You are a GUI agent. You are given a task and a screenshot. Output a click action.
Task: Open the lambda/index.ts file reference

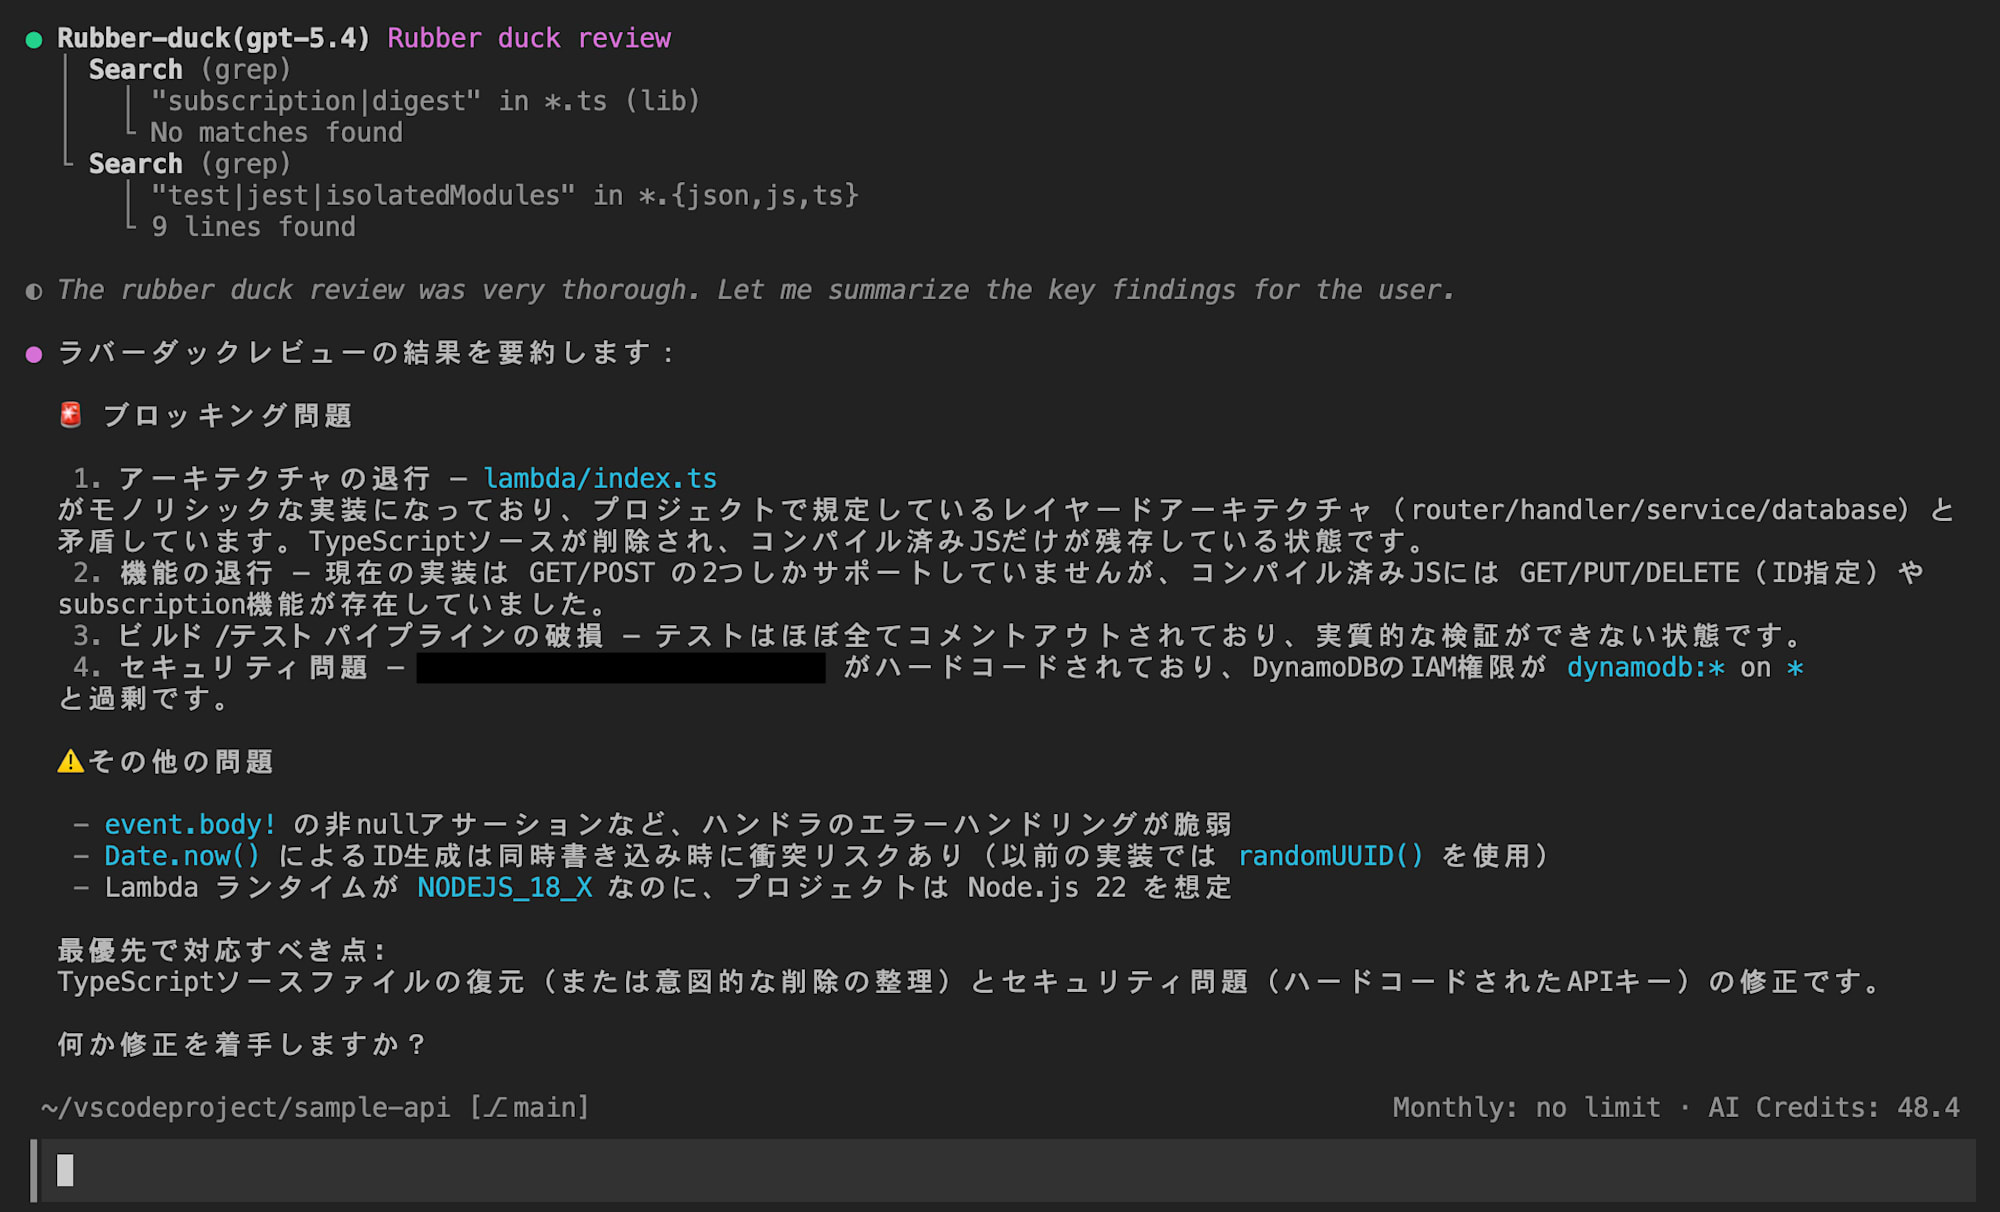click(x=600, y=478)
